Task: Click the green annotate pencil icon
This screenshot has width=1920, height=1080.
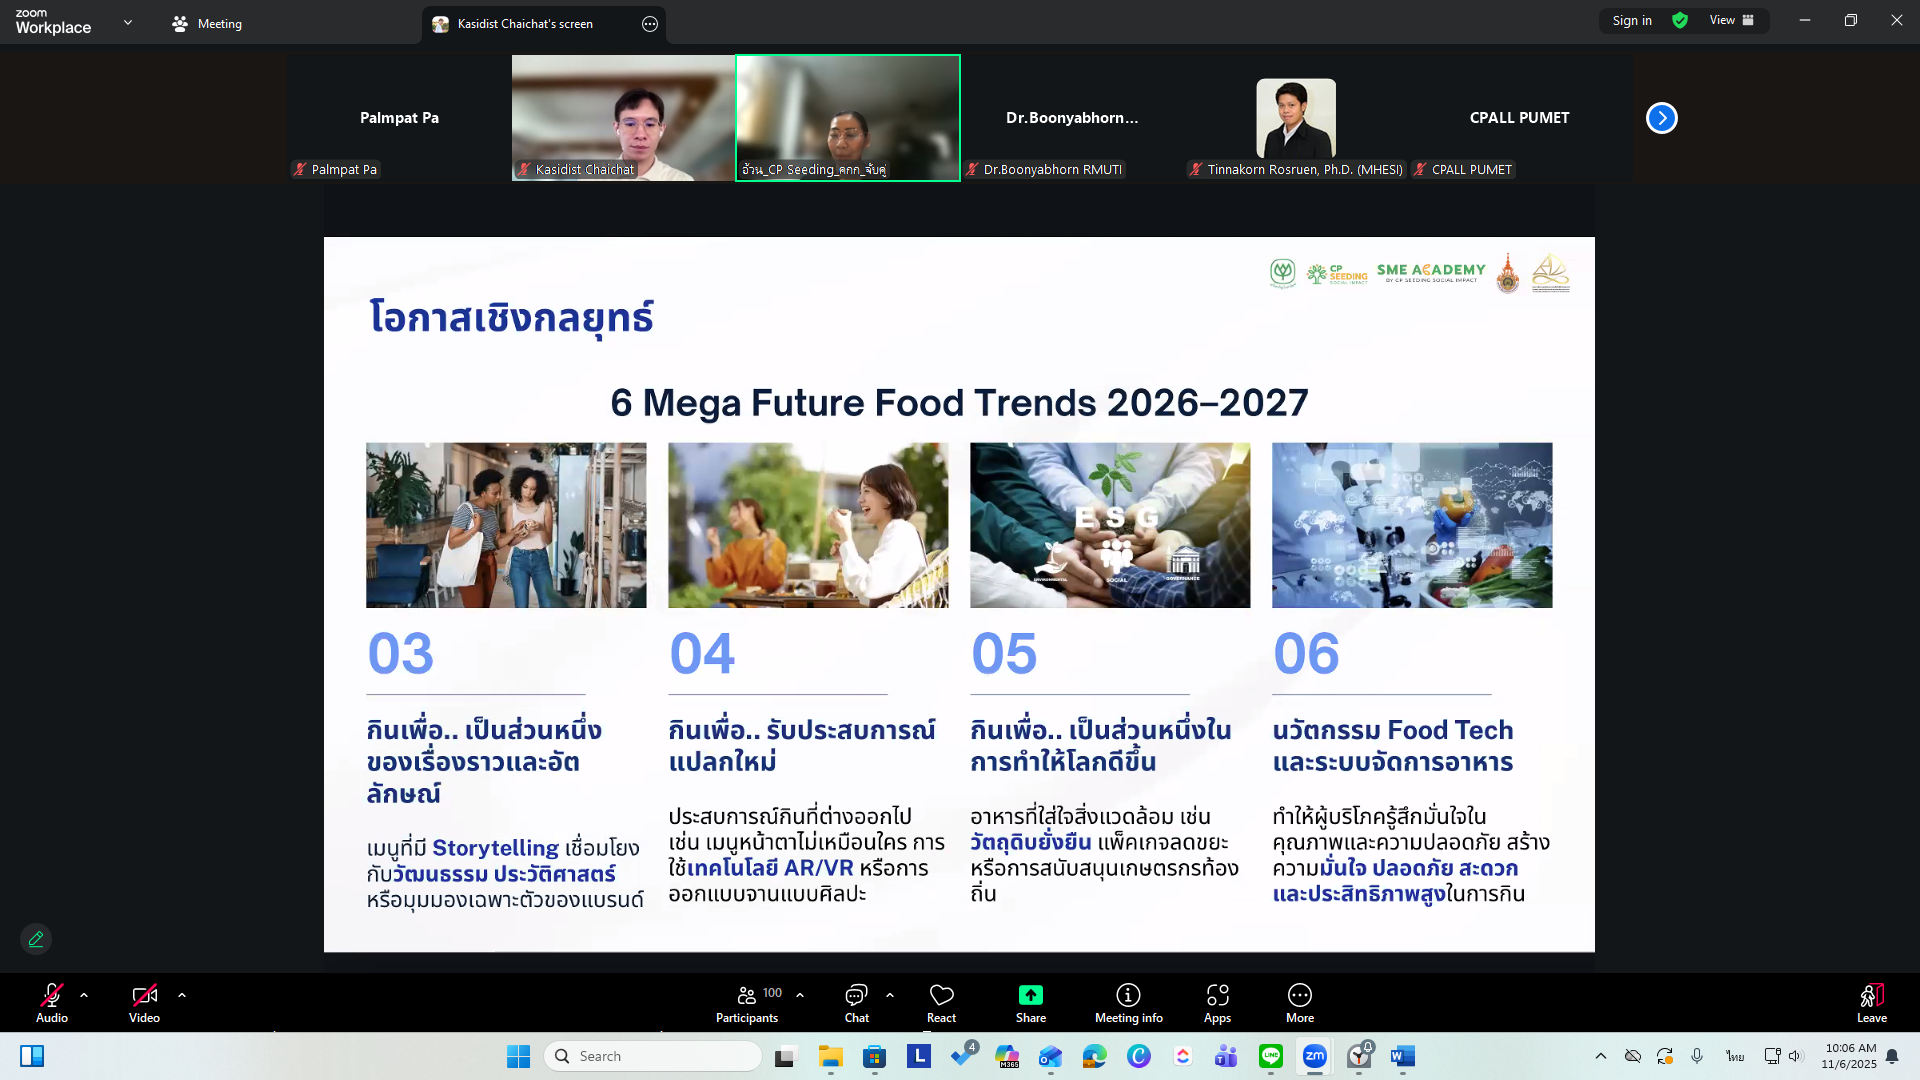Action: (36, 939)
